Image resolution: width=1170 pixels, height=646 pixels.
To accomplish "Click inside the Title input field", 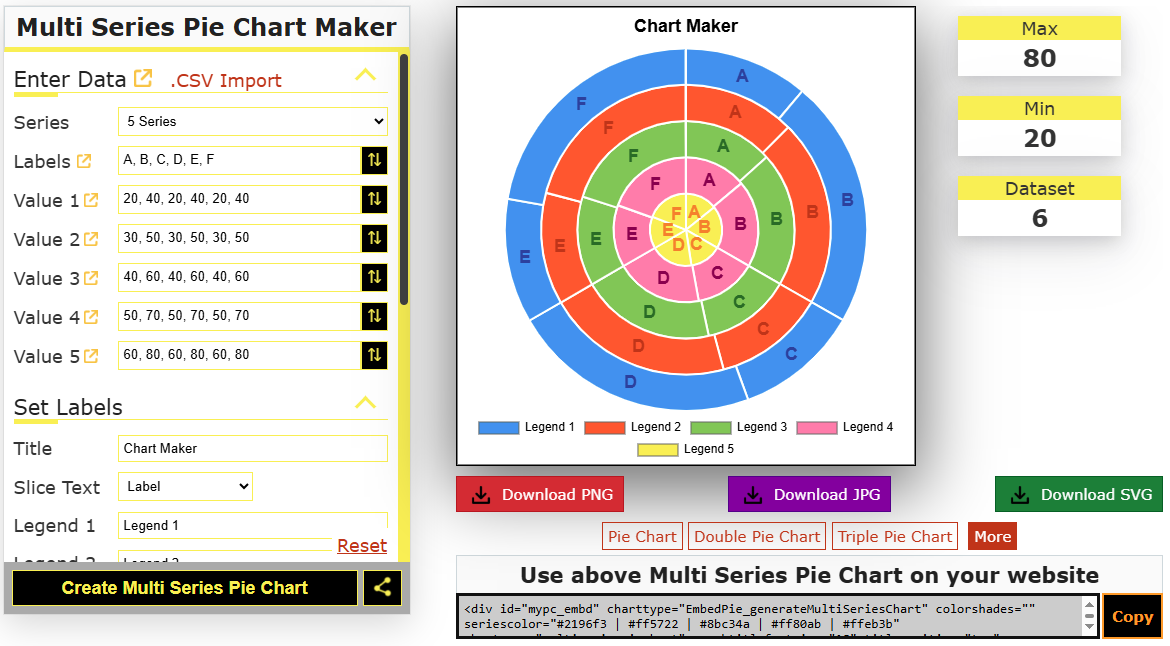I will [x=252, y=448].
